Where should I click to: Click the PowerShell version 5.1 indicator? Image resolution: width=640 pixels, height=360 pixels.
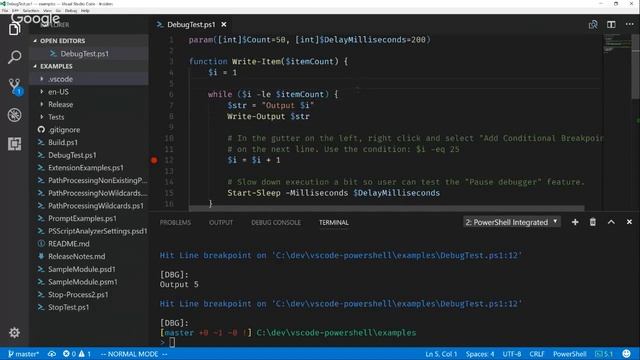pyautogui.click(x=604, y=354)
